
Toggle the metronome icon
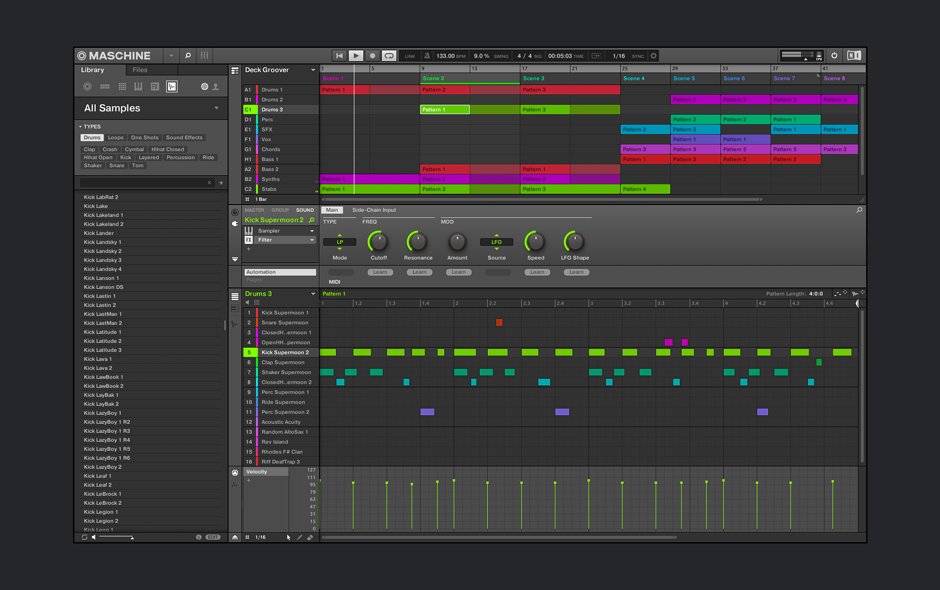pos(427,56)
